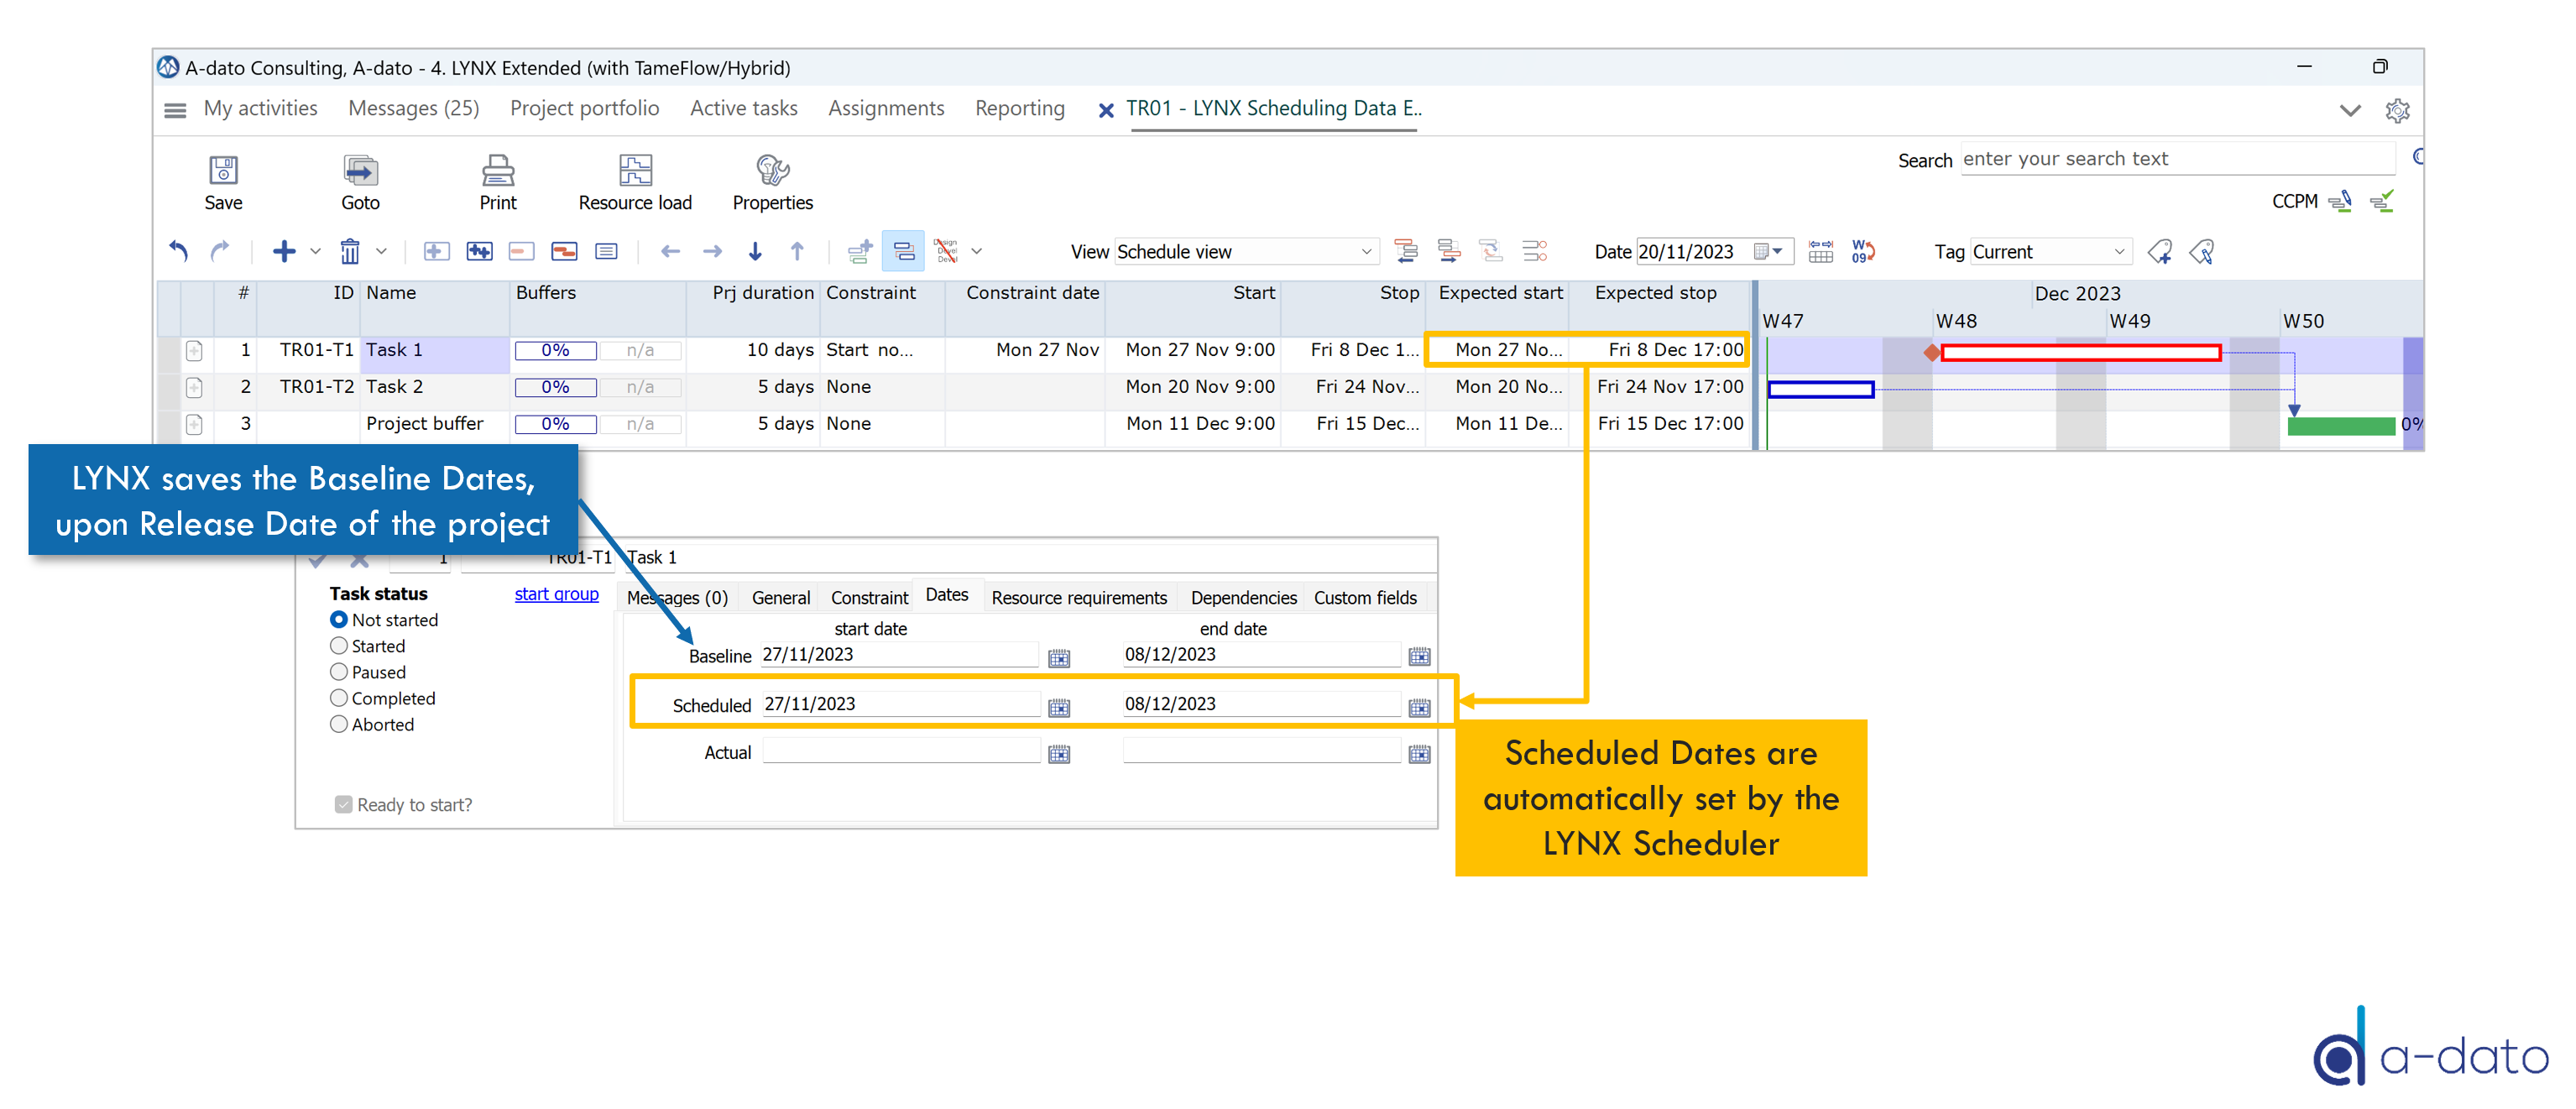Open the settings gear icon
The height and width of the screenshot is (1109, 2576).
click(2397, 110)
